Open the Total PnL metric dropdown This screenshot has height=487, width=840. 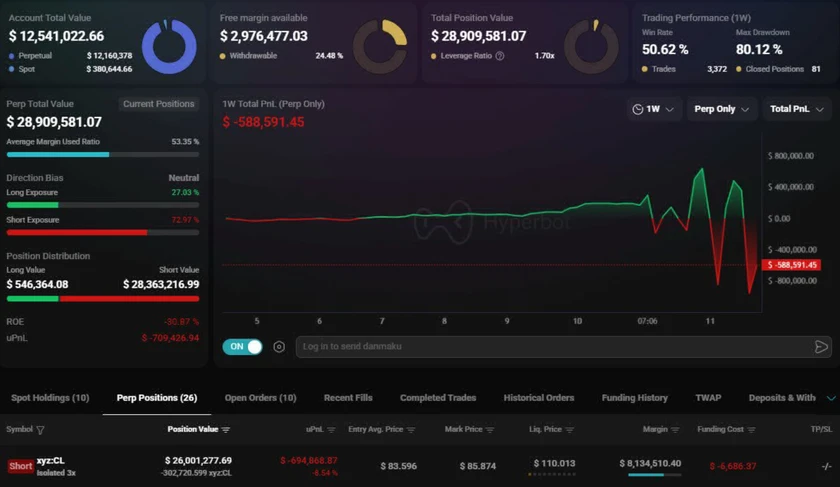796,109
